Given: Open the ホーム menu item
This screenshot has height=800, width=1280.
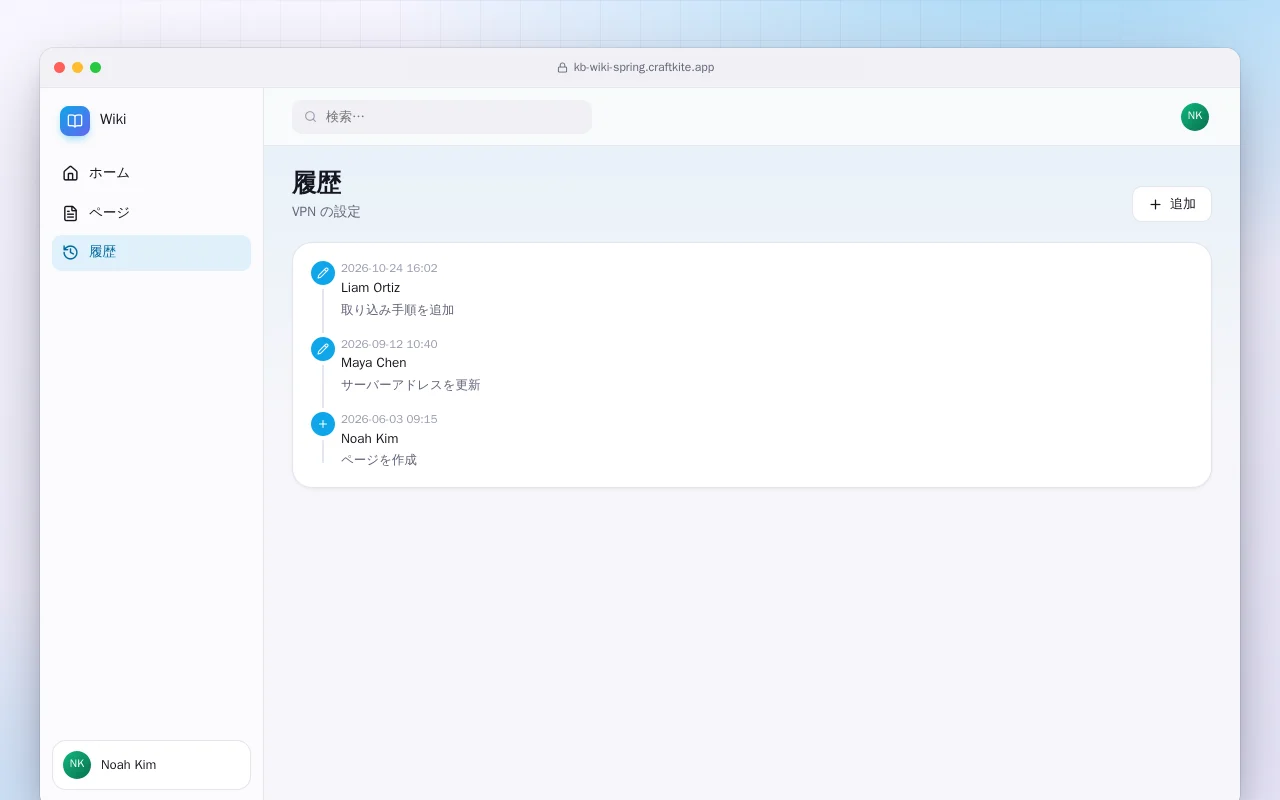Looking at the screenshot, I should [151, 173].
